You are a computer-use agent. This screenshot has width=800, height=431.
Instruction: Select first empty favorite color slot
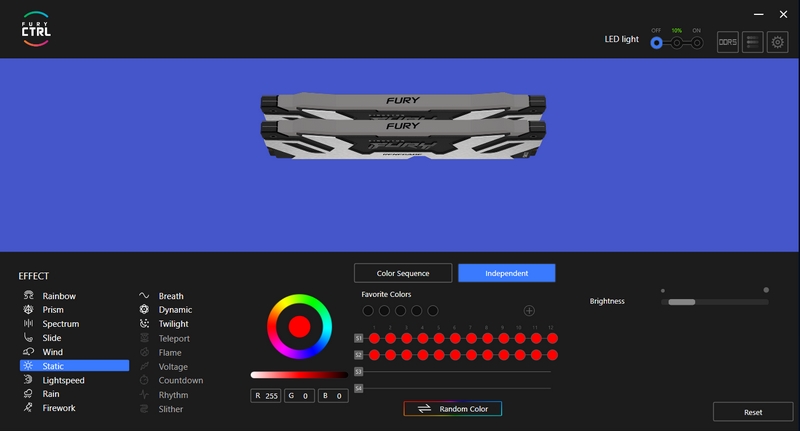pos(368,311)
